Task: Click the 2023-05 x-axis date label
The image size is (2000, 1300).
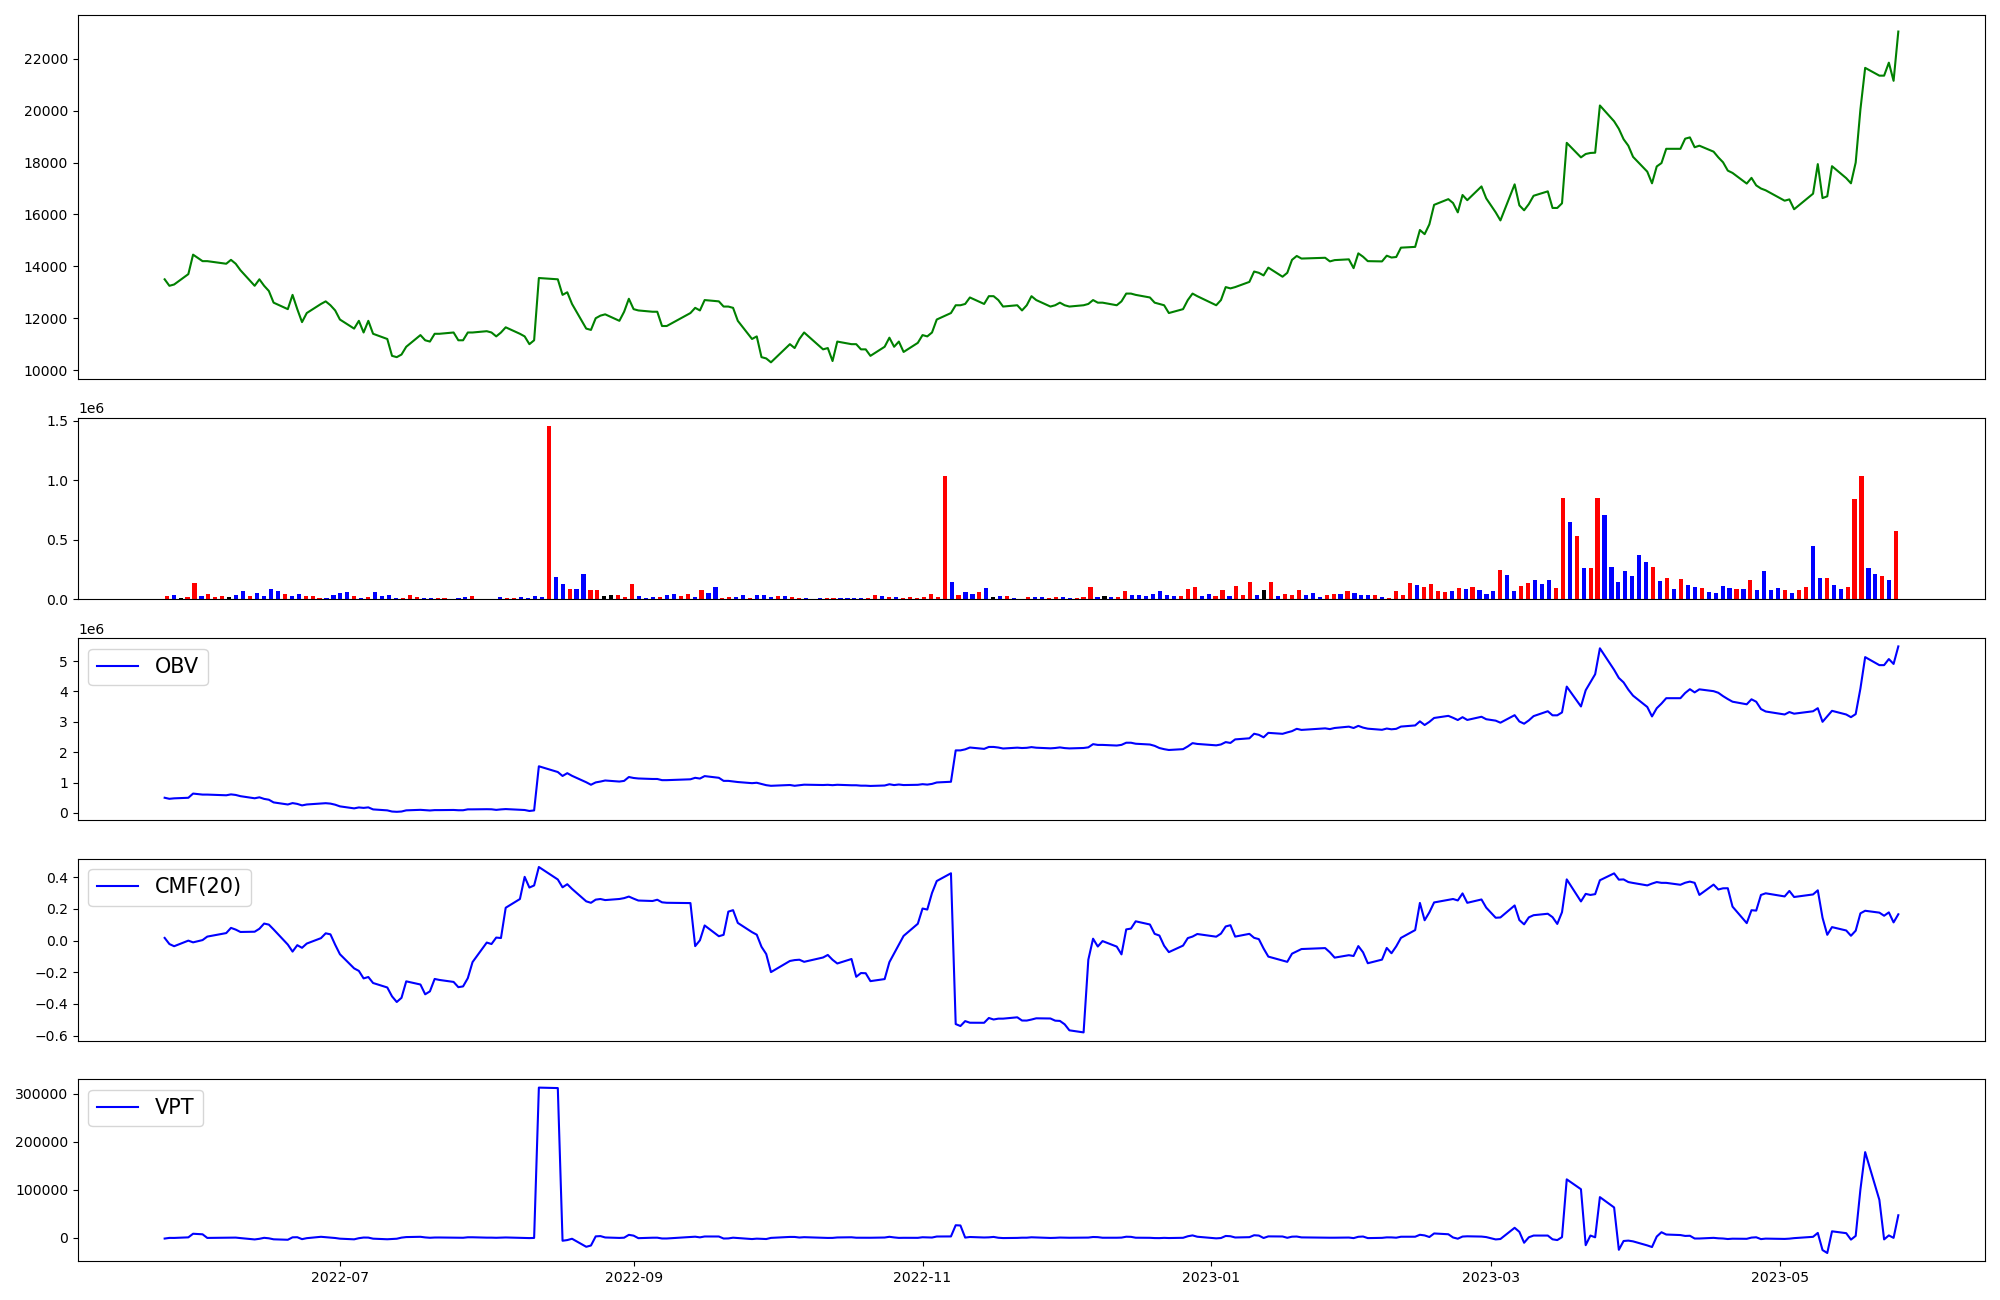Action: point(1781,1277)
